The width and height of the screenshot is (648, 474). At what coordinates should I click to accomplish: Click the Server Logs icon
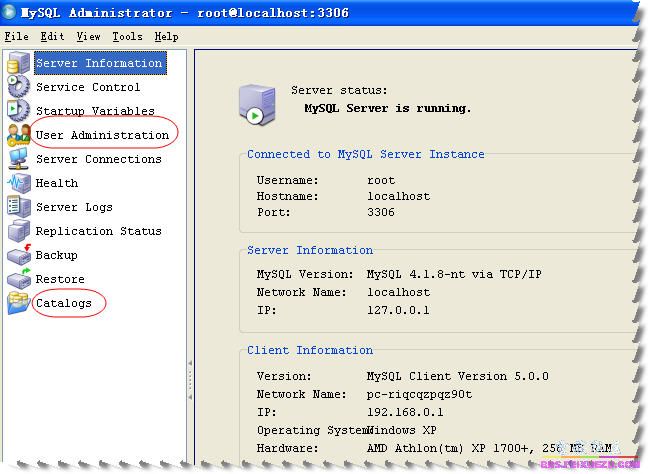(x=19, y=207)
